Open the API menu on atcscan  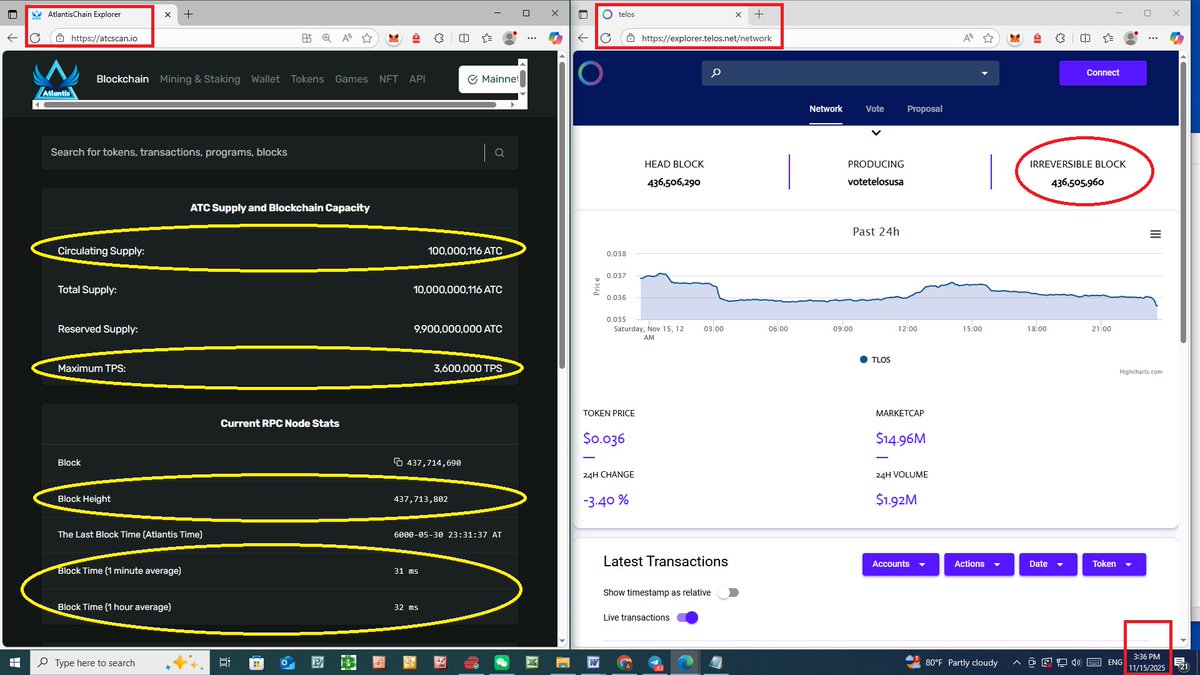click(x=417, y=79)
